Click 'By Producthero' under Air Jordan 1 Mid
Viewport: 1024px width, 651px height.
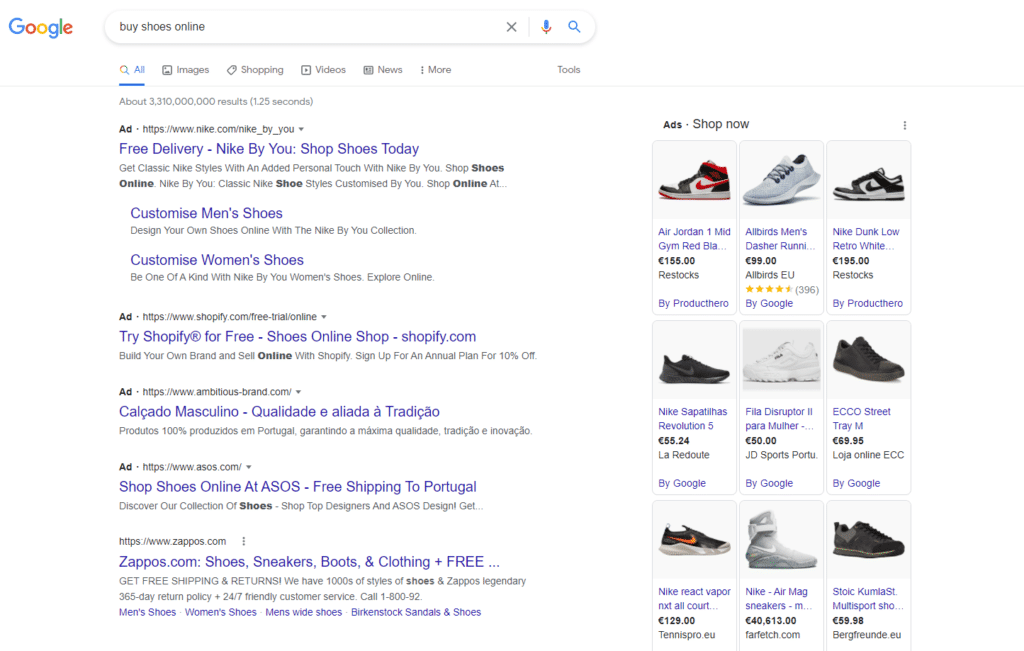(694, 304)
